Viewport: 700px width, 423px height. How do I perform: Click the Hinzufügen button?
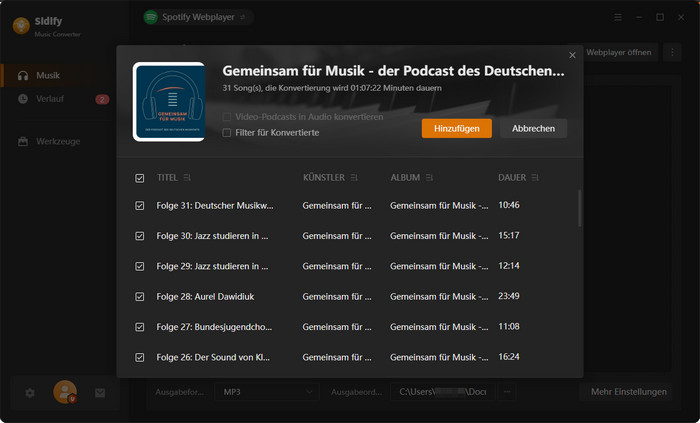pyautogui.click(x=457, y=129)
